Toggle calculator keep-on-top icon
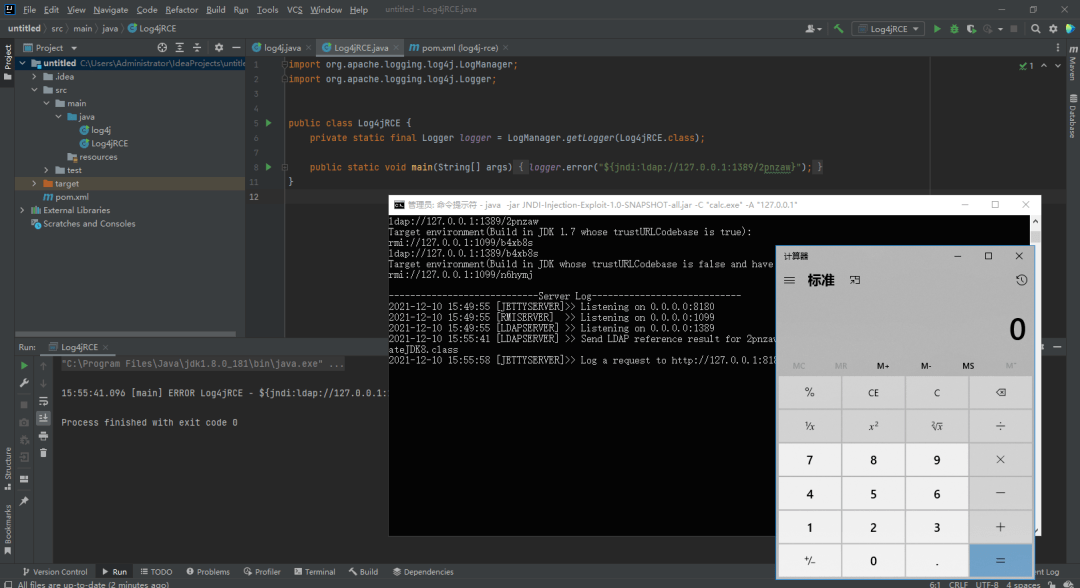Image resolution: width=1080 pixels, height=588 pixels. pyautogui.click(x=855, y=280)
